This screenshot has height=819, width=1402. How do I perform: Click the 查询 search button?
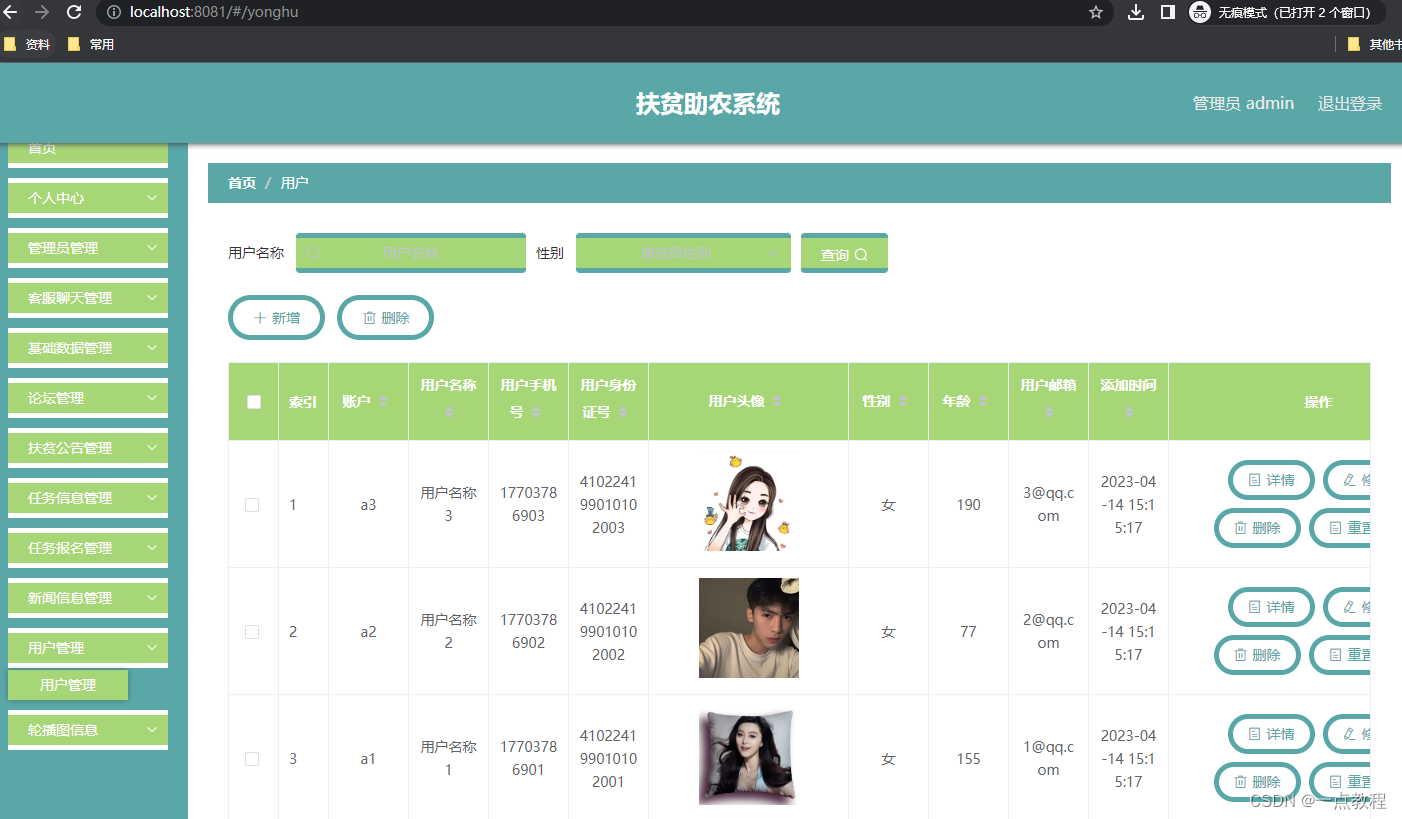pyautogui.click(x=844, y=254)
